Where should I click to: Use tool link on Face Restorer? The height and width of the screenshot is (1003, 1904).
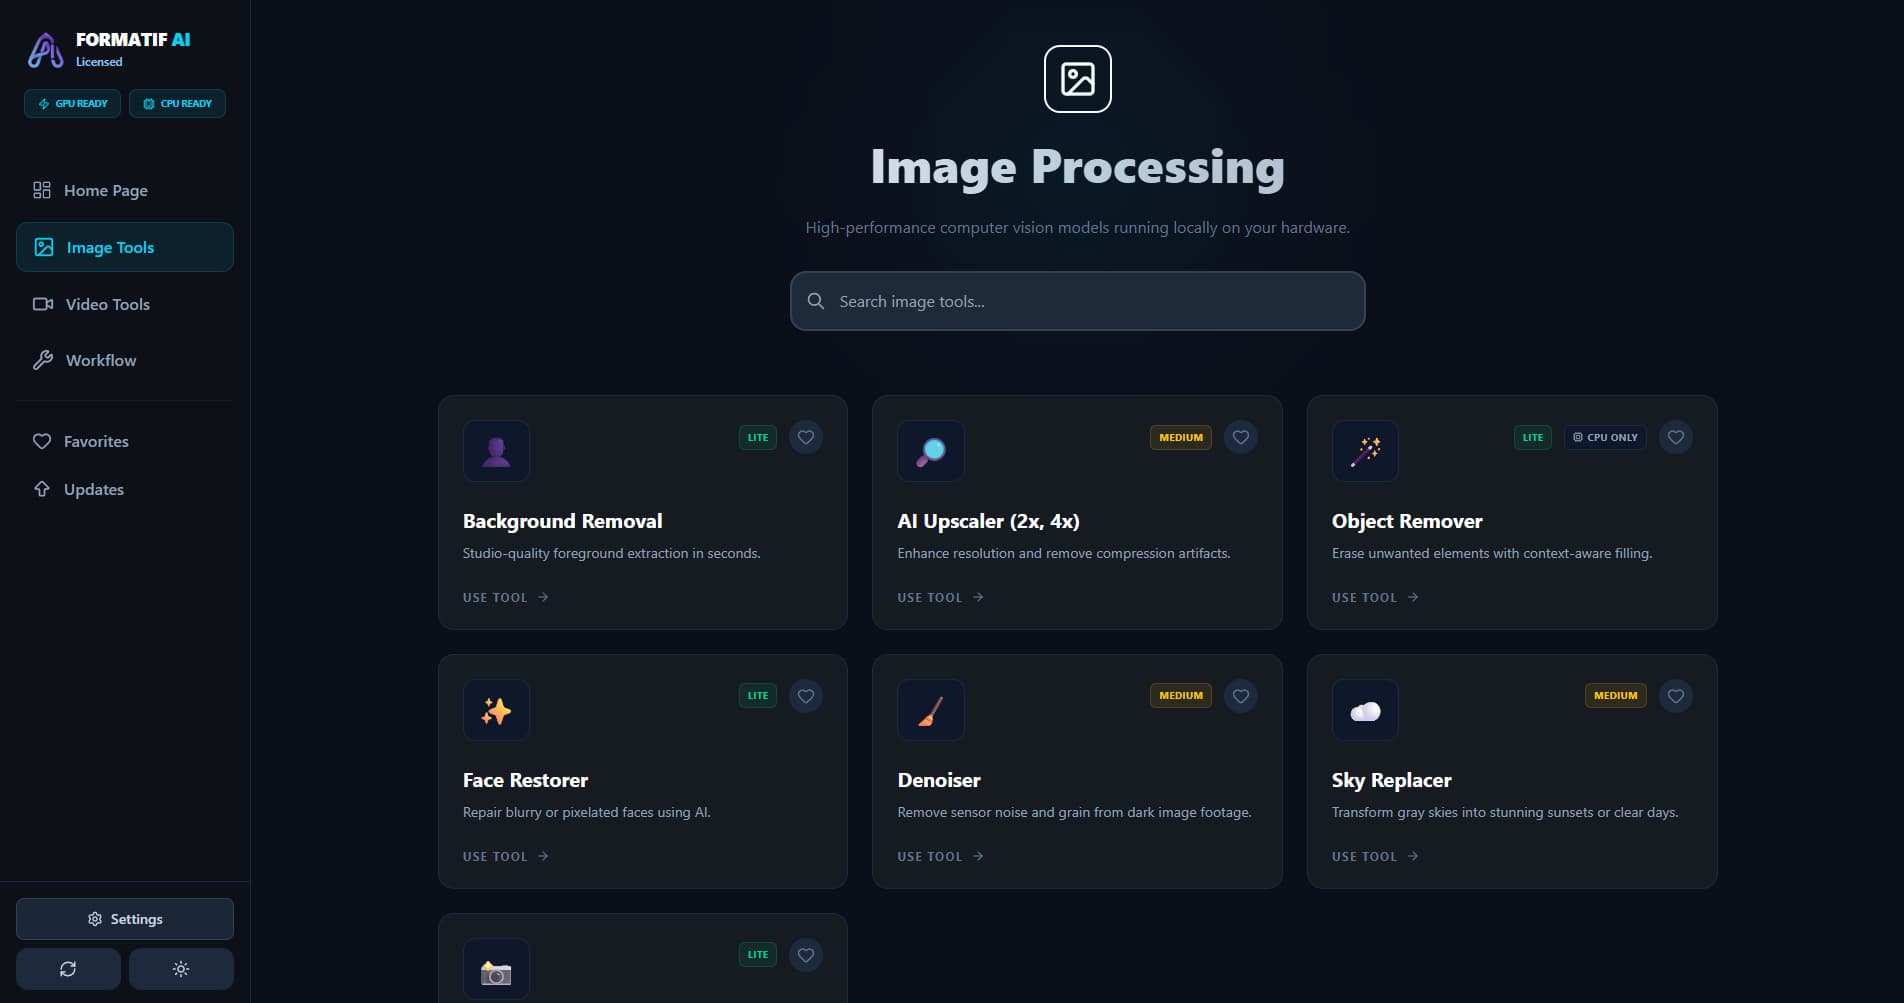pos(506,856)
